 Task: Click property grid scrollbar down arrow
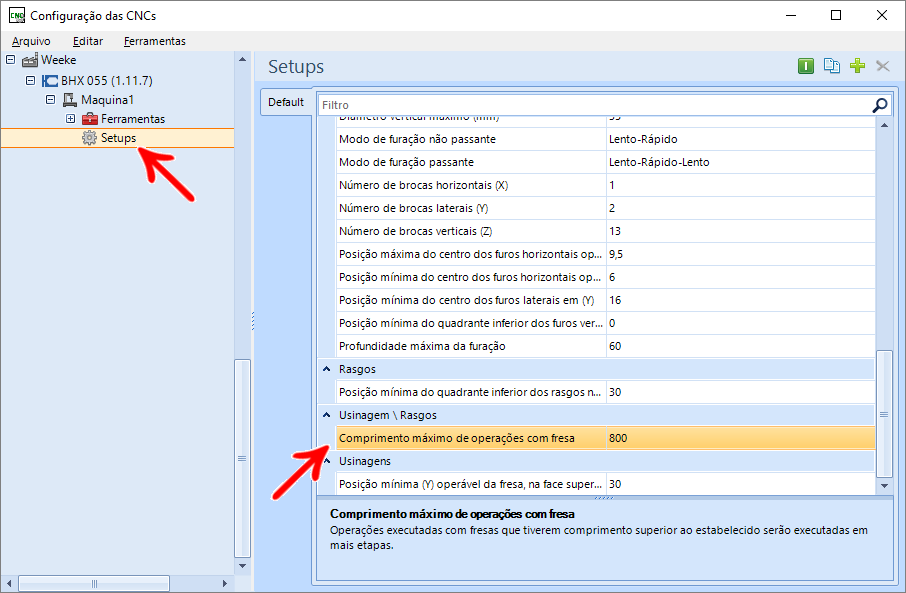884,486
